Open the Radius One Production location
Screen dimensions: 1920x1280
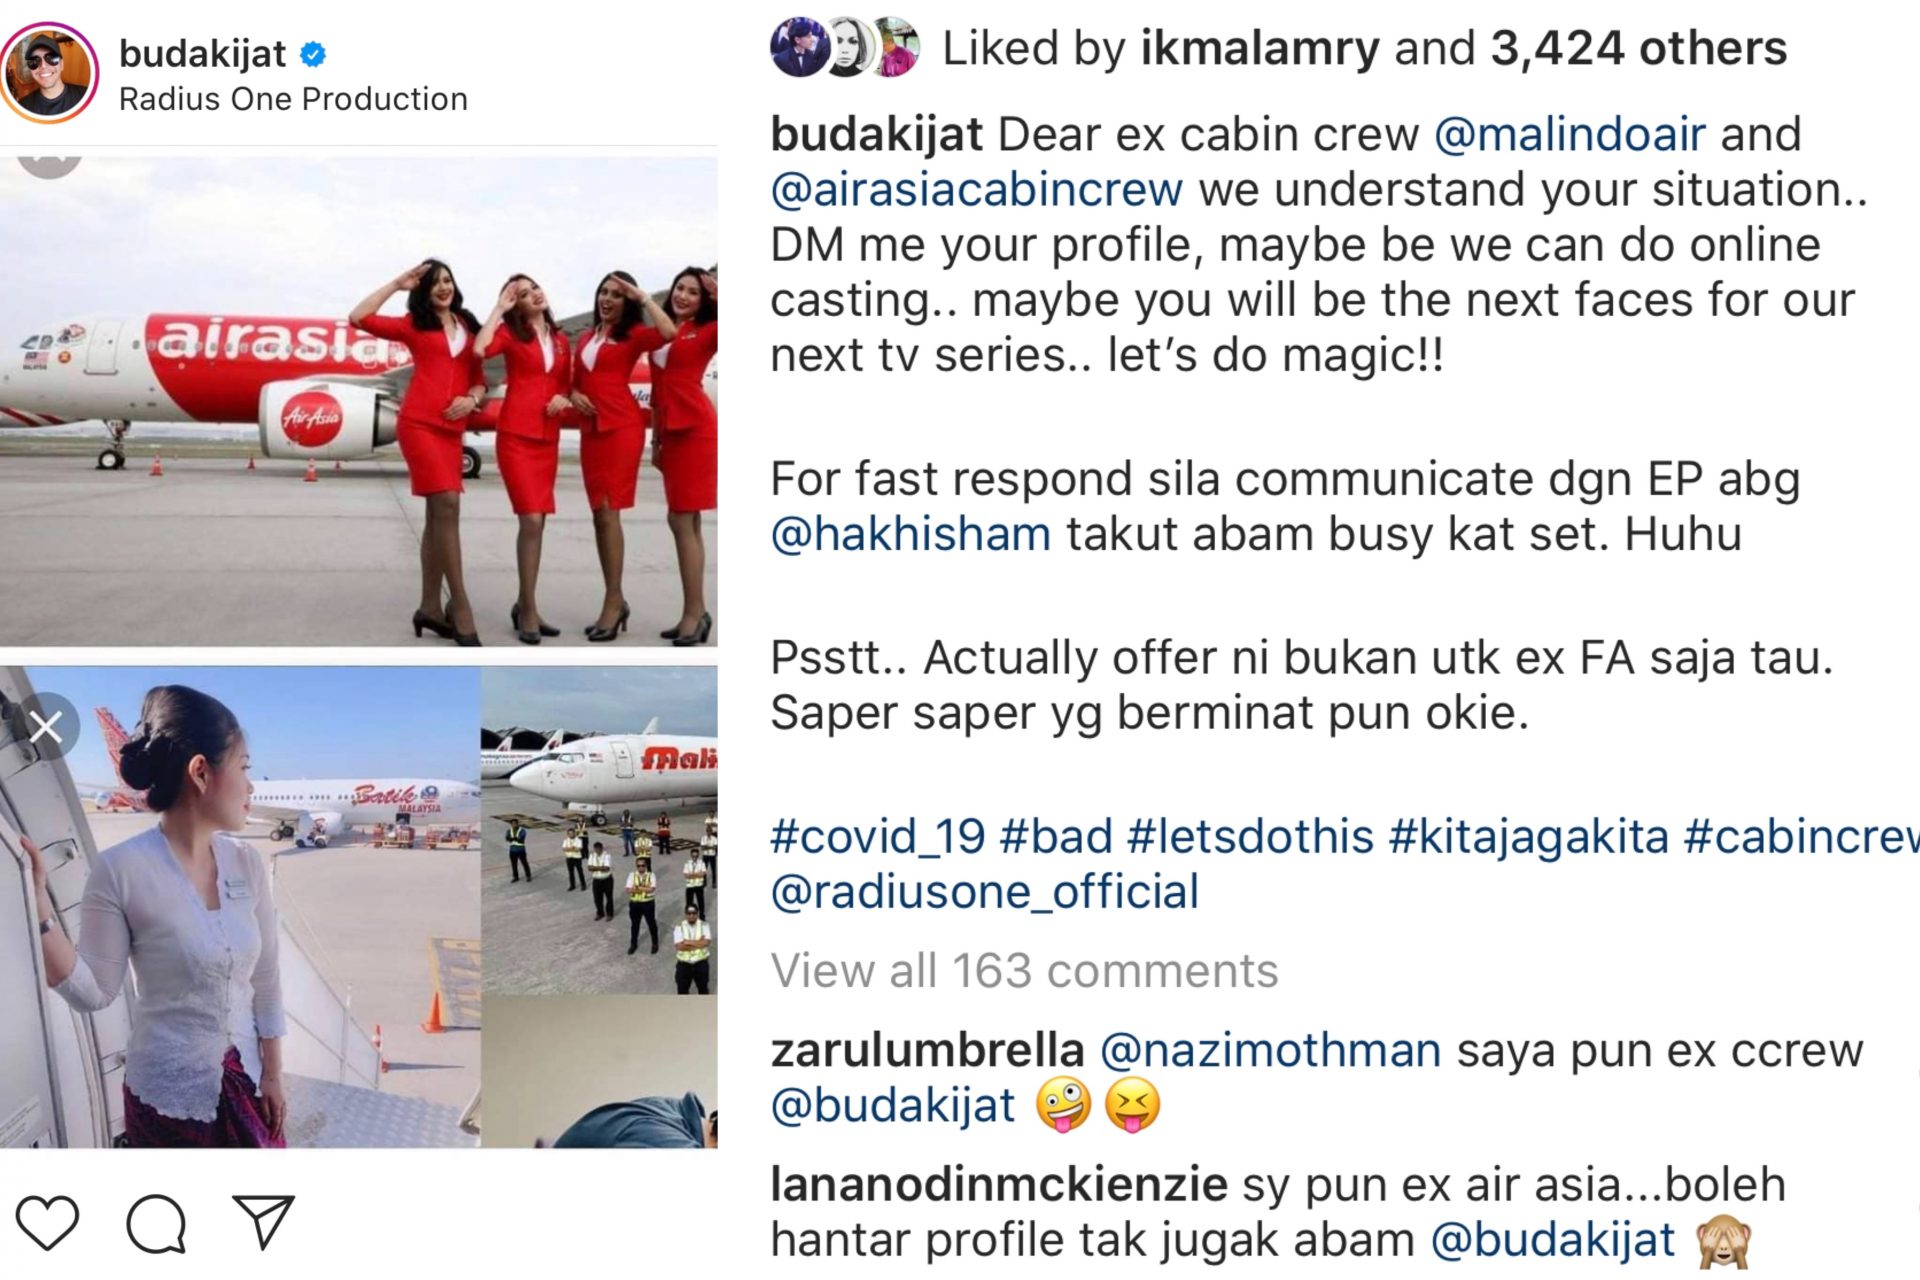pos(293,99)
